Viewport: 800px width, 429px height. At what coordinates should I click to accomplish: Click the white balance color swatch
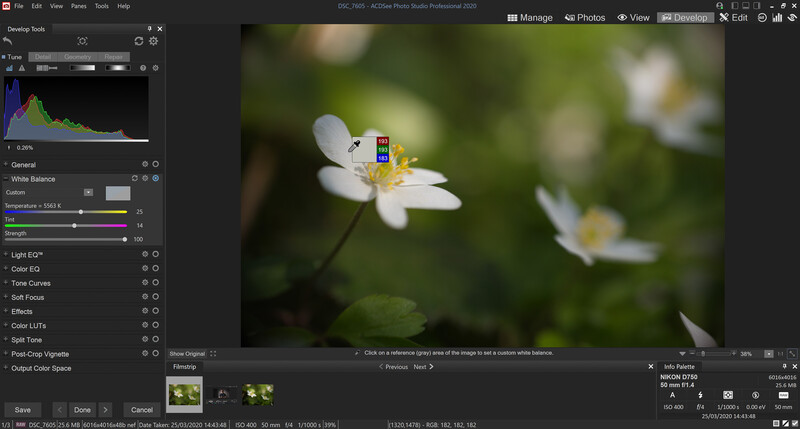pyautogui.click(x=118, y=193)
